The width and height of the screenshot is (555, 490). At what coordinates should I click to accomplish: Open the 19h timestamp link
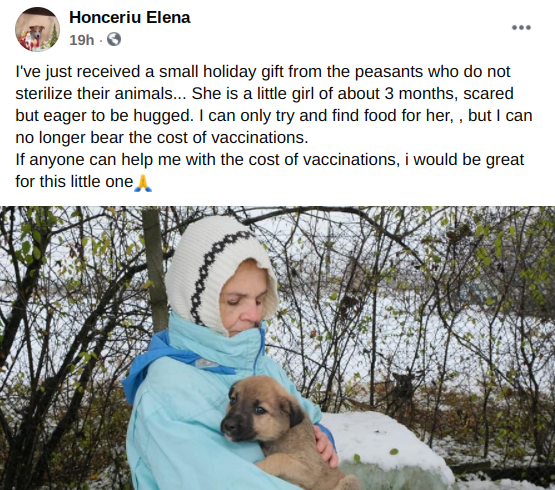point(82,40)
